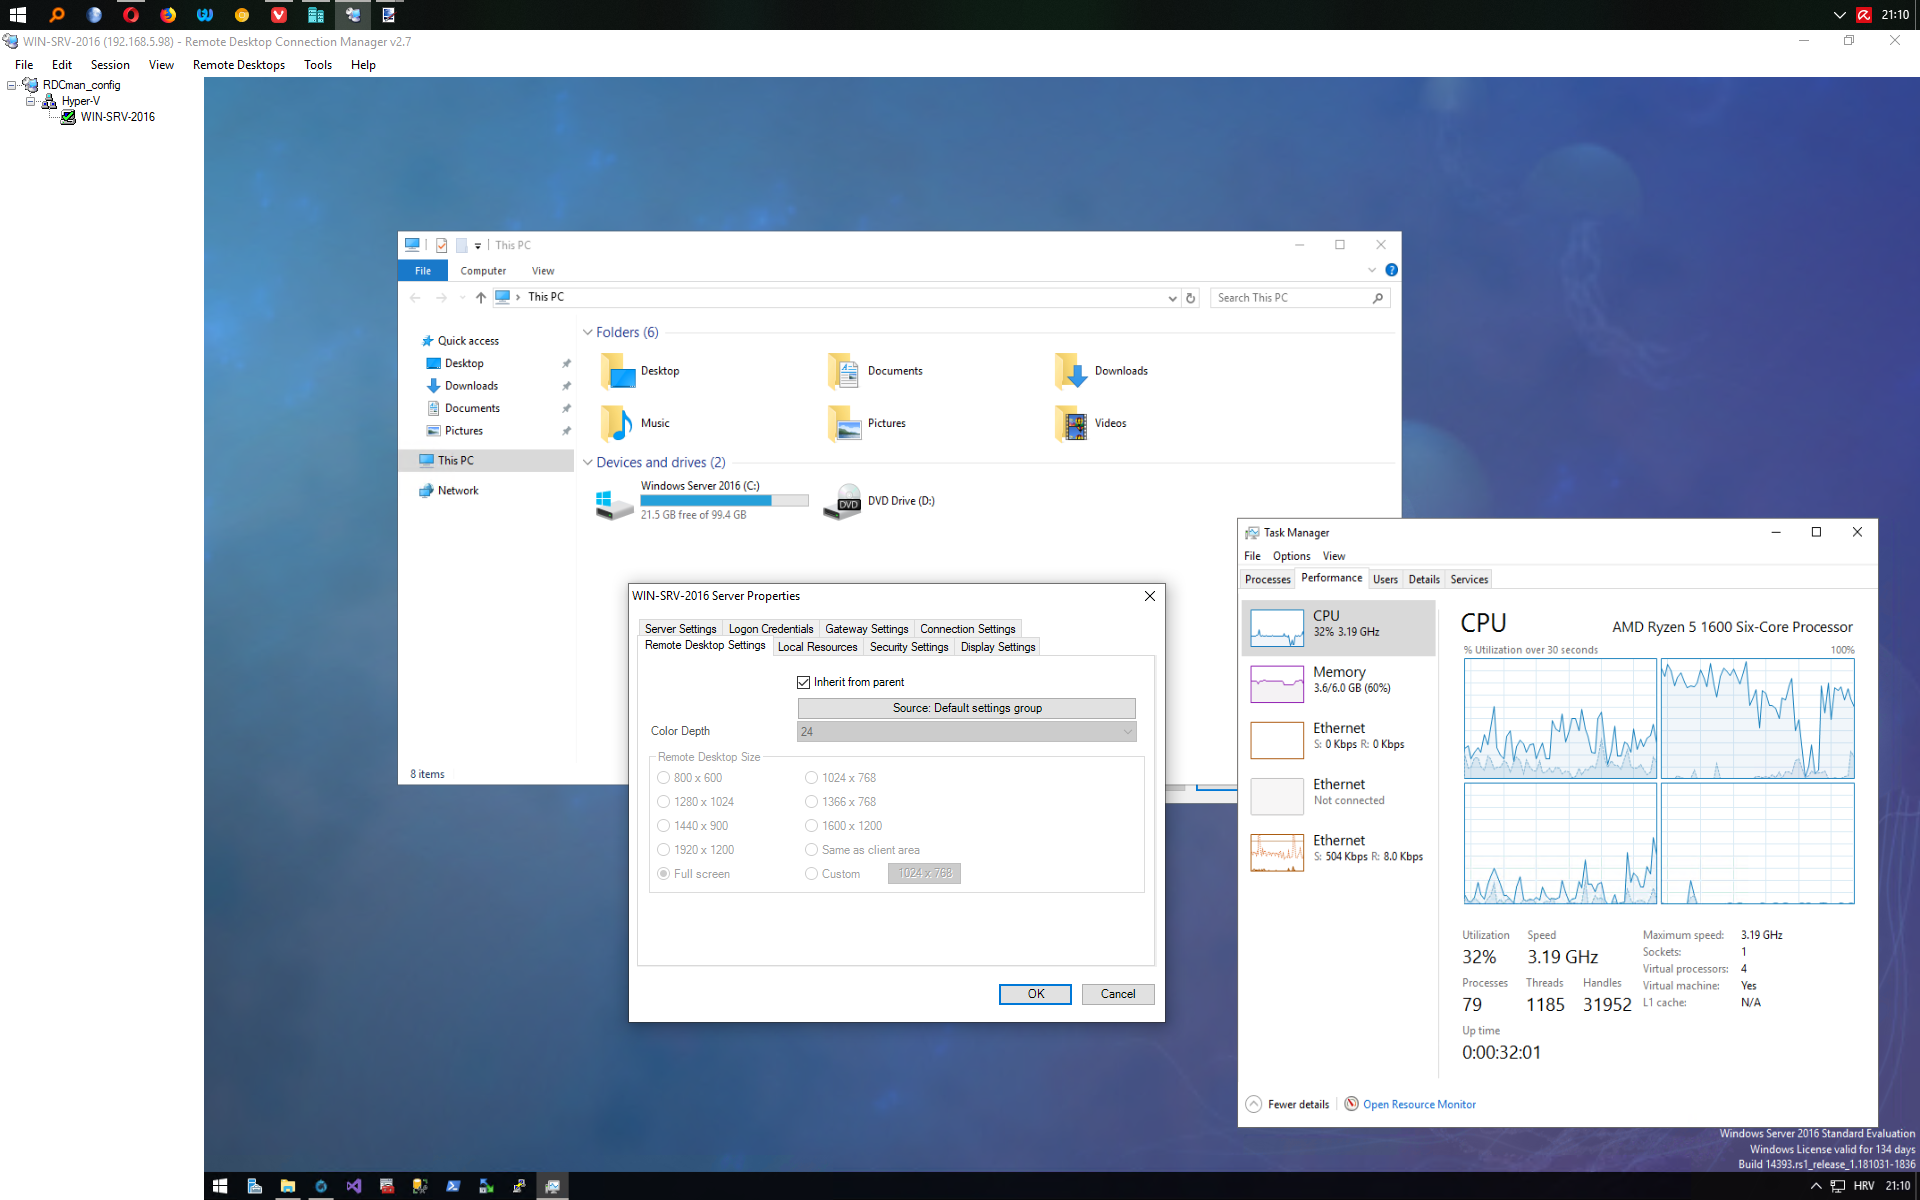Open the remote Start menu button
The width and height of the screenshot is (1920, 1200).
(220, 1186)
